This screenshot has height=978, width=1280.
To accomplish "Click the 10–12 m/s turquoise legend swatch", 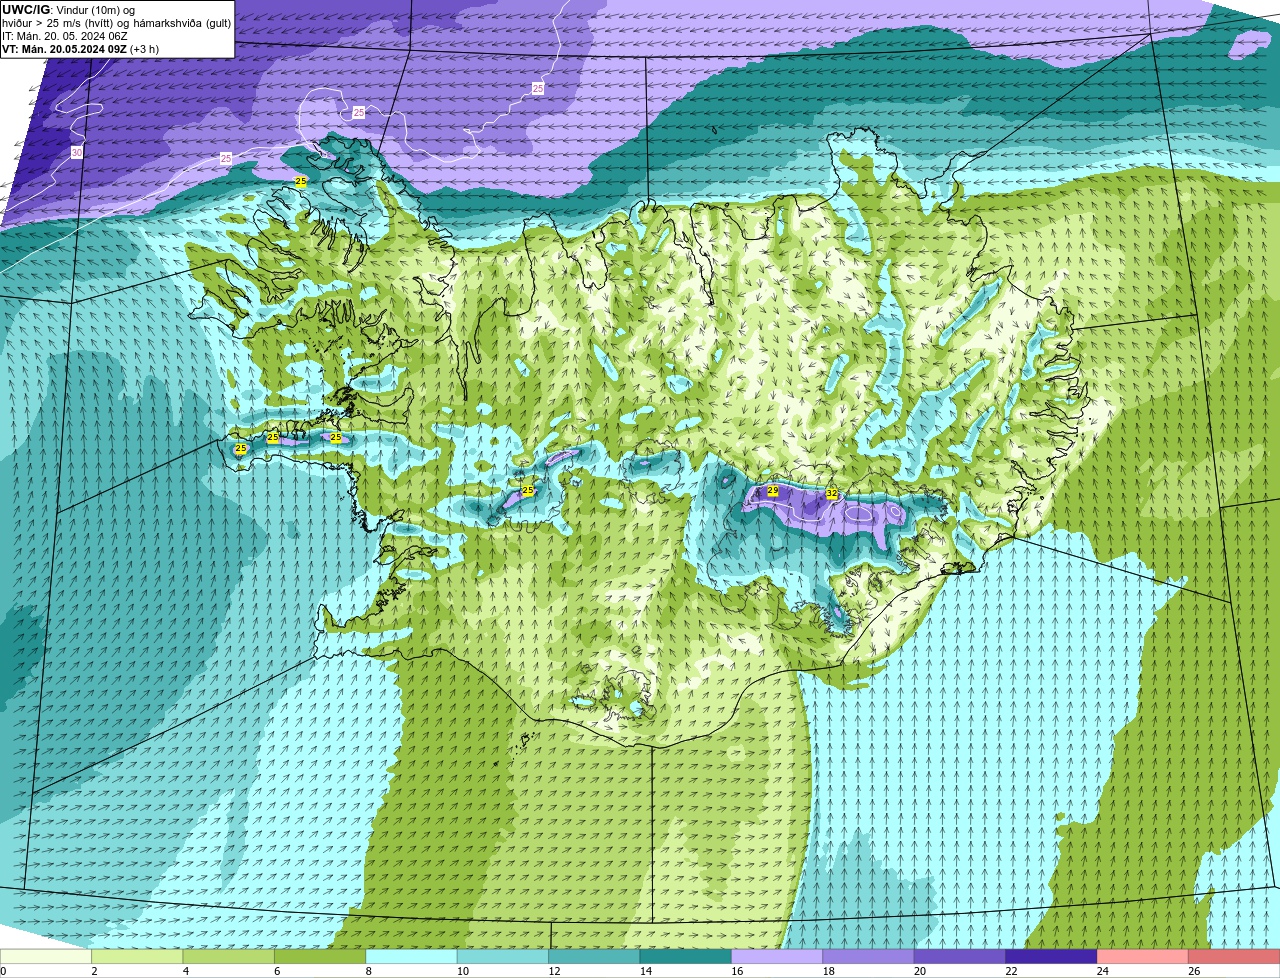I will (504, 957).
